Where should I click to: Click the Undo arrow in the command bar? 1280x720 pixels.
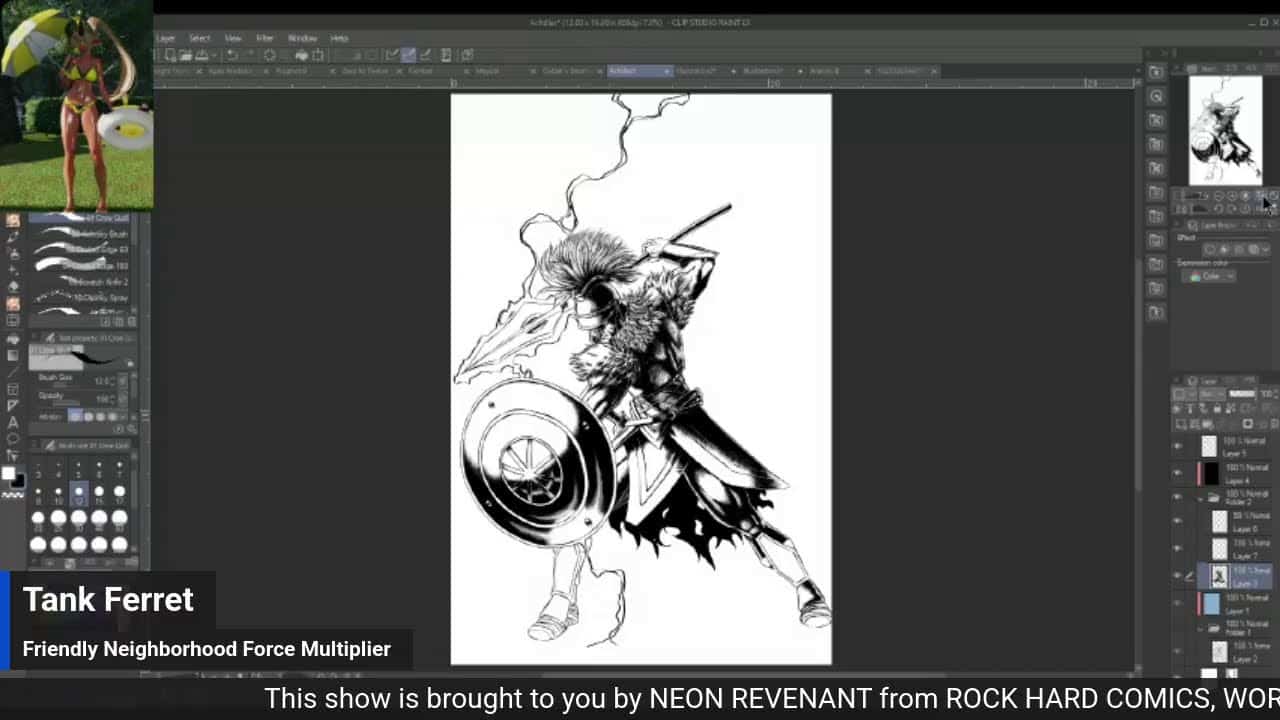[x=233, y=55]
